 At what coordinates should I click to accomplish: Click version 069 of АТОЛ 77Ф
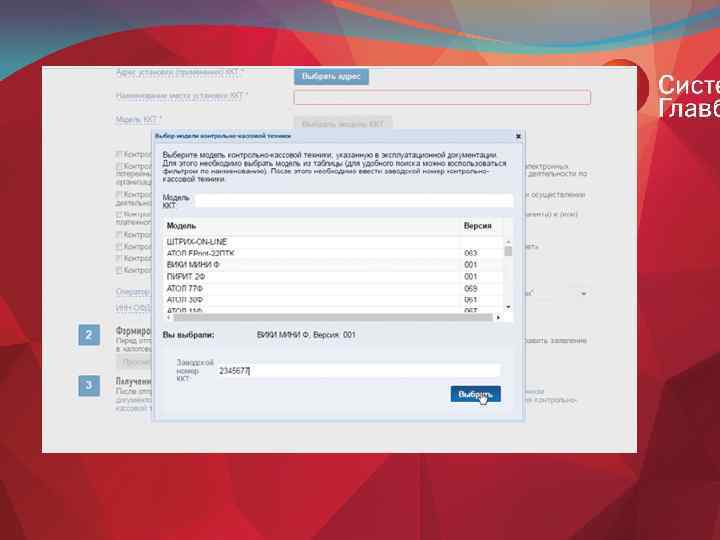(x=471, y=288)
